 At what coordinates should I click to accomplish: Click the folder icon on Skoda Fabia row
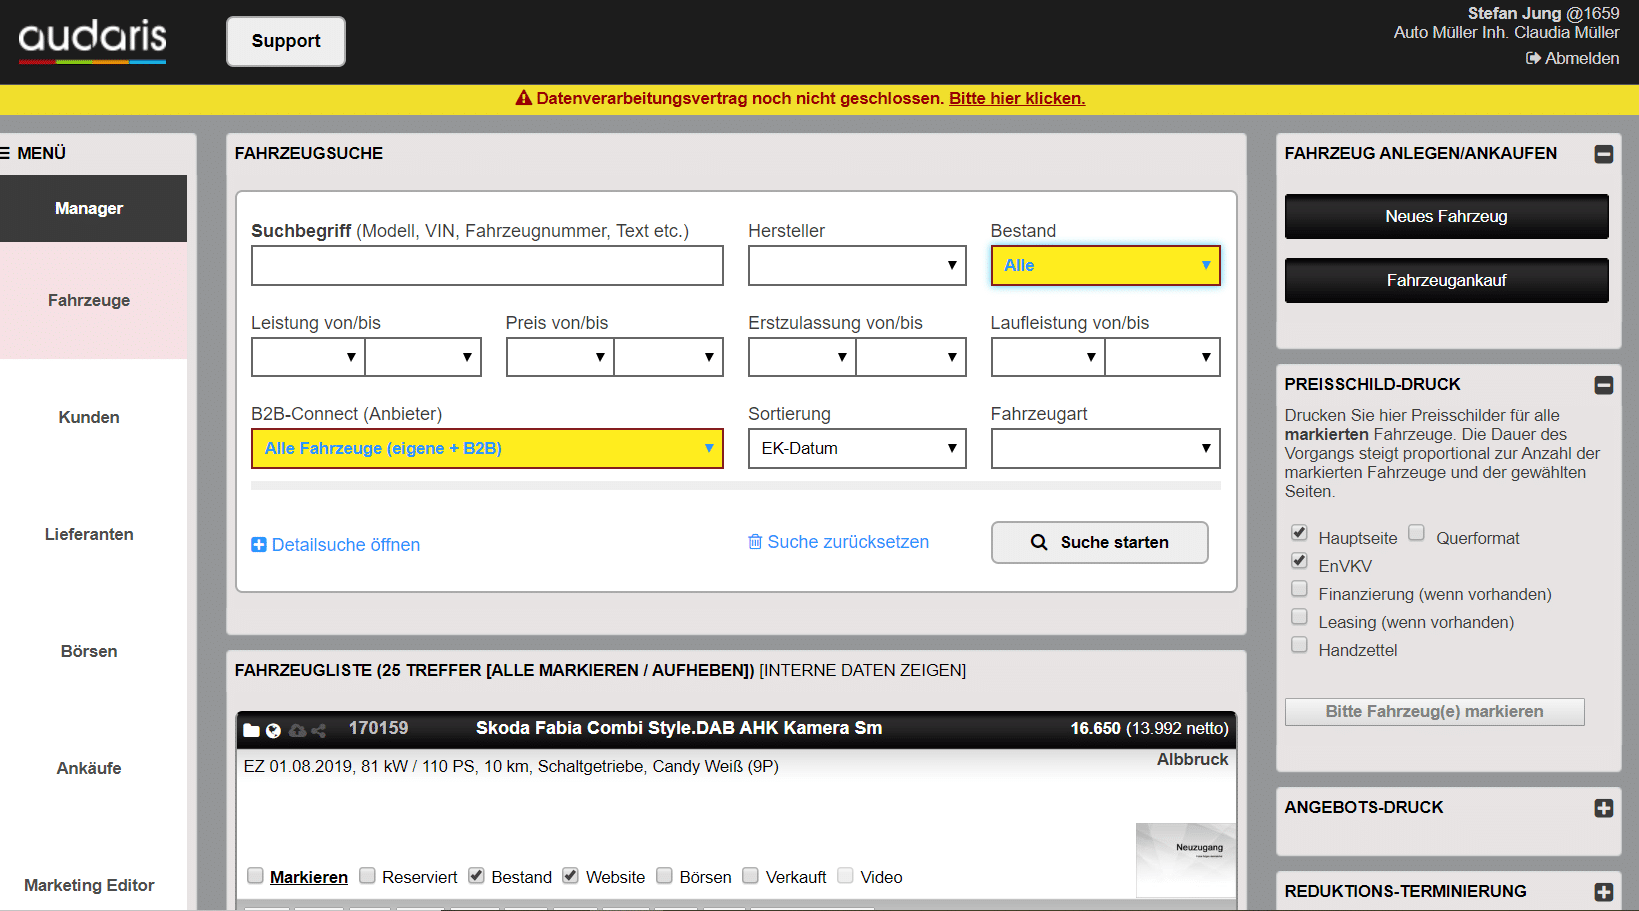[x=251, y=730]
